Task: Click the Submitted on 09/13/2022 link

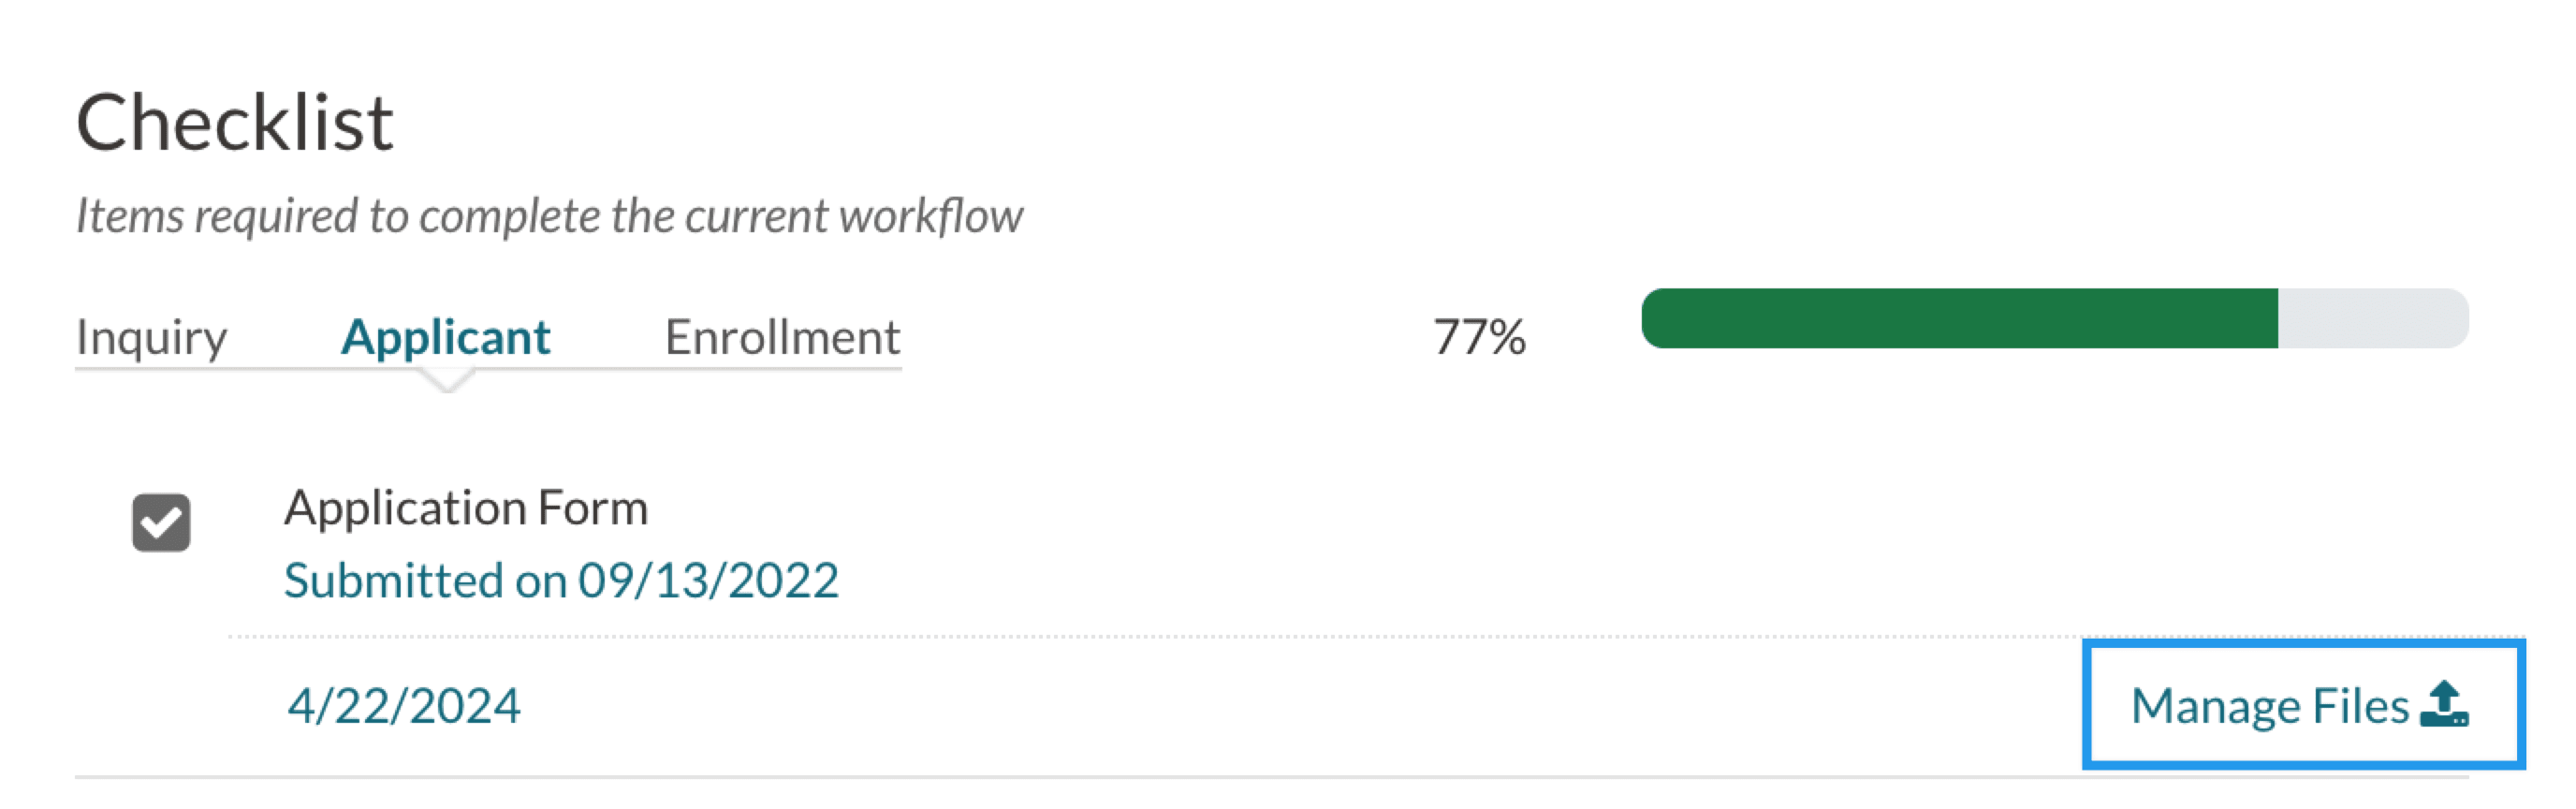Action: (x=561, y=581)
